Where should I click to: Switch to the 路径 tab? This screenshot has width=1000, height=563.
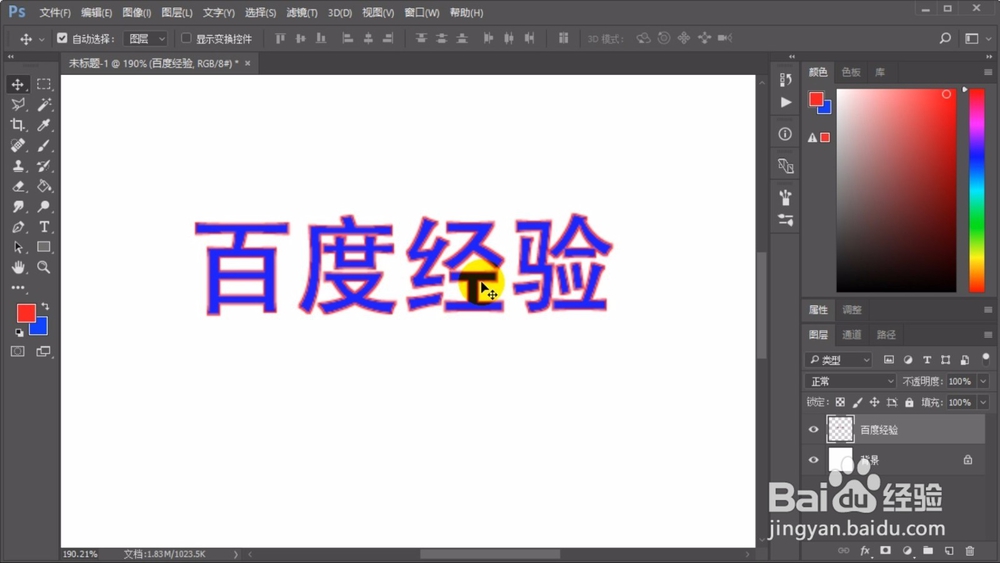(886, 335)
